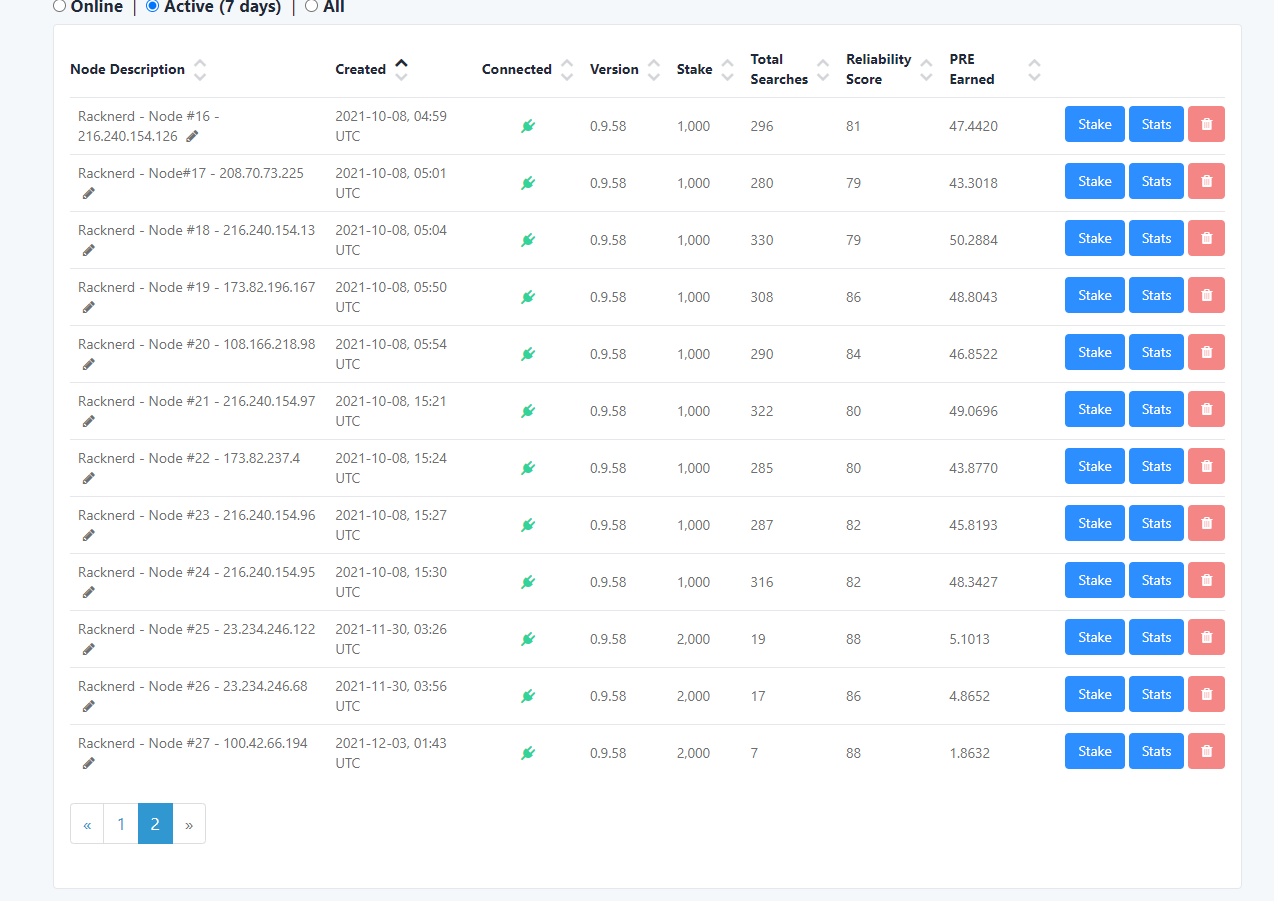Go to page 1 of results

click(121, 824)
